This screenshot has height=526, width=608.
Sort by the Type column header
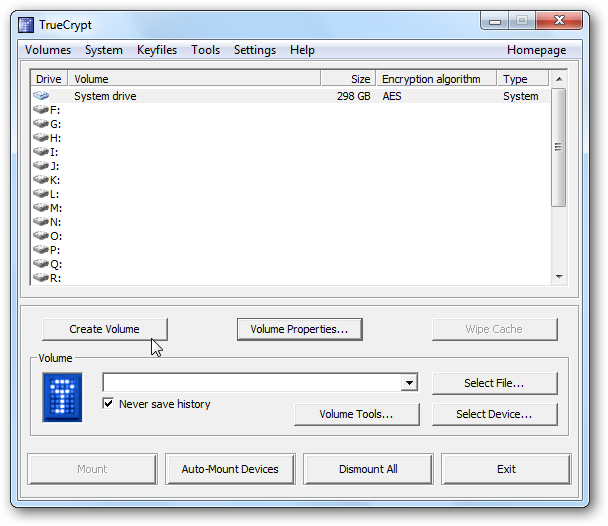pos(523,79)
